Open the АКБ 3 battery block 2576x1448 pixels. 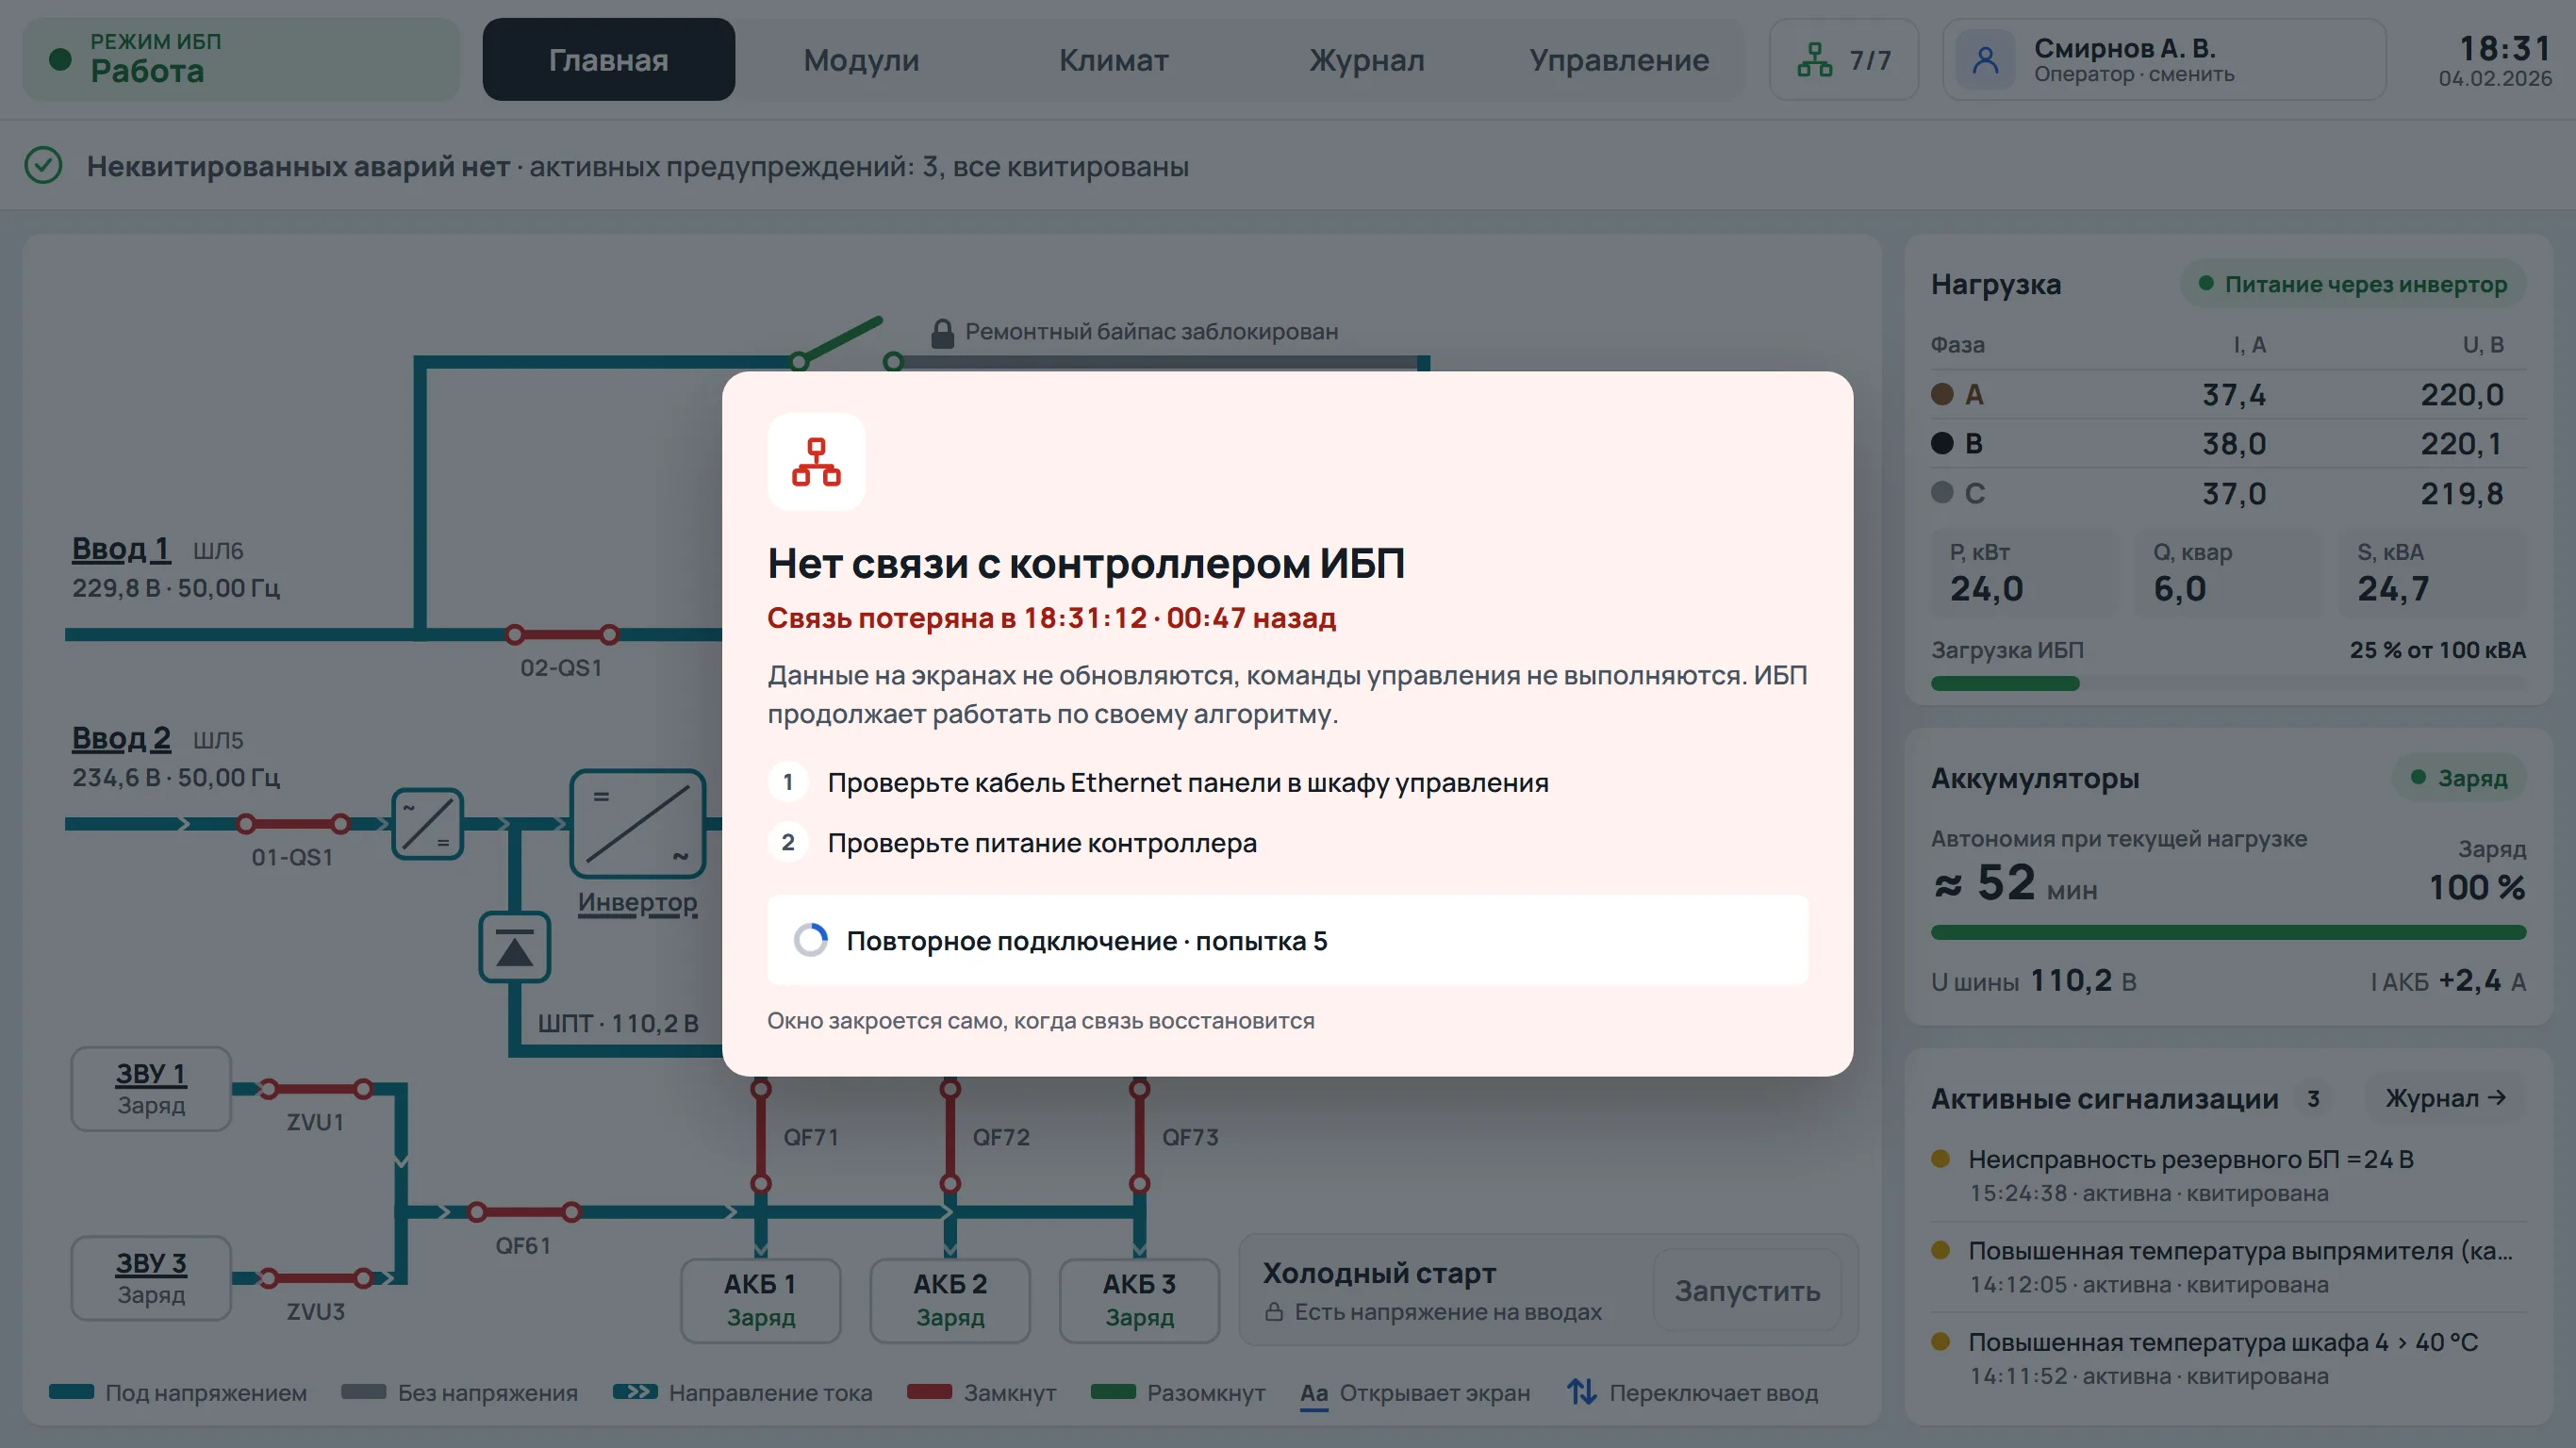pos(1139,1300)
